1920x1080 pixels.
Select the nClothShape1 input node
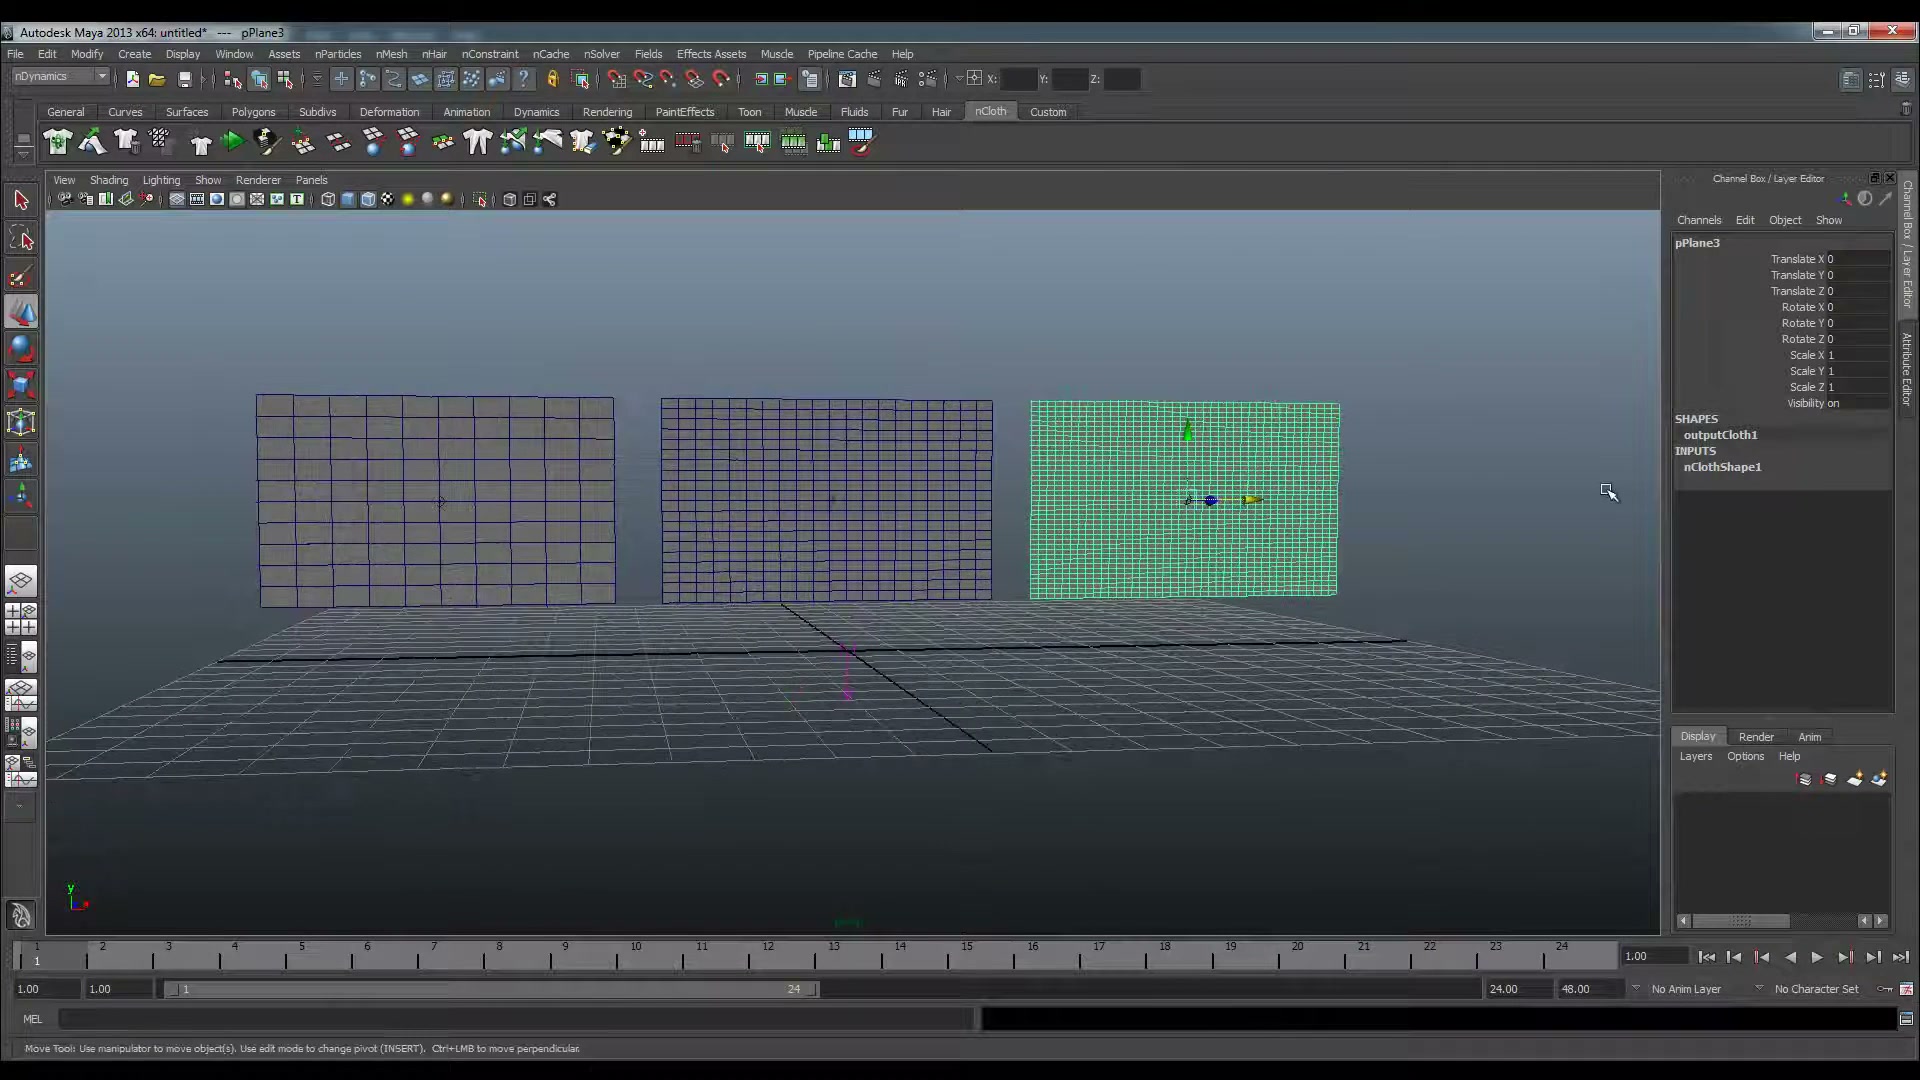[x=1722, y=467]
